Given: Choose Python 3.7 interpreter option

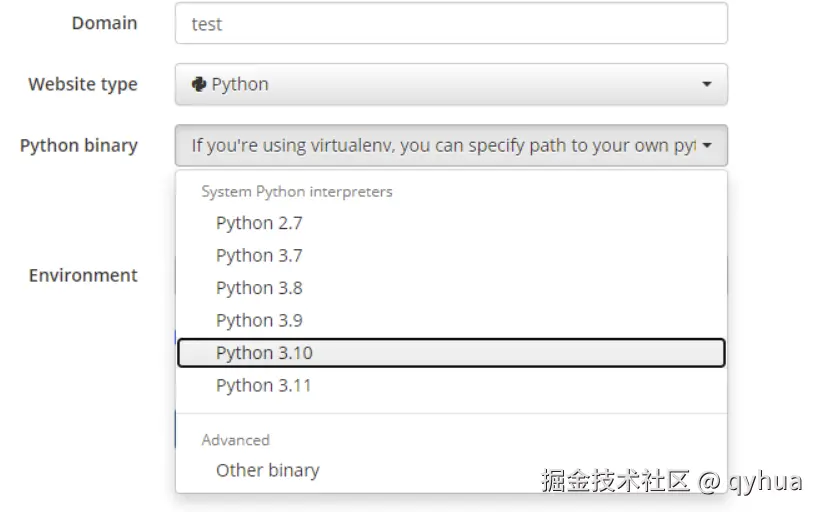Looking at the screenshot, I should point(259,256).
